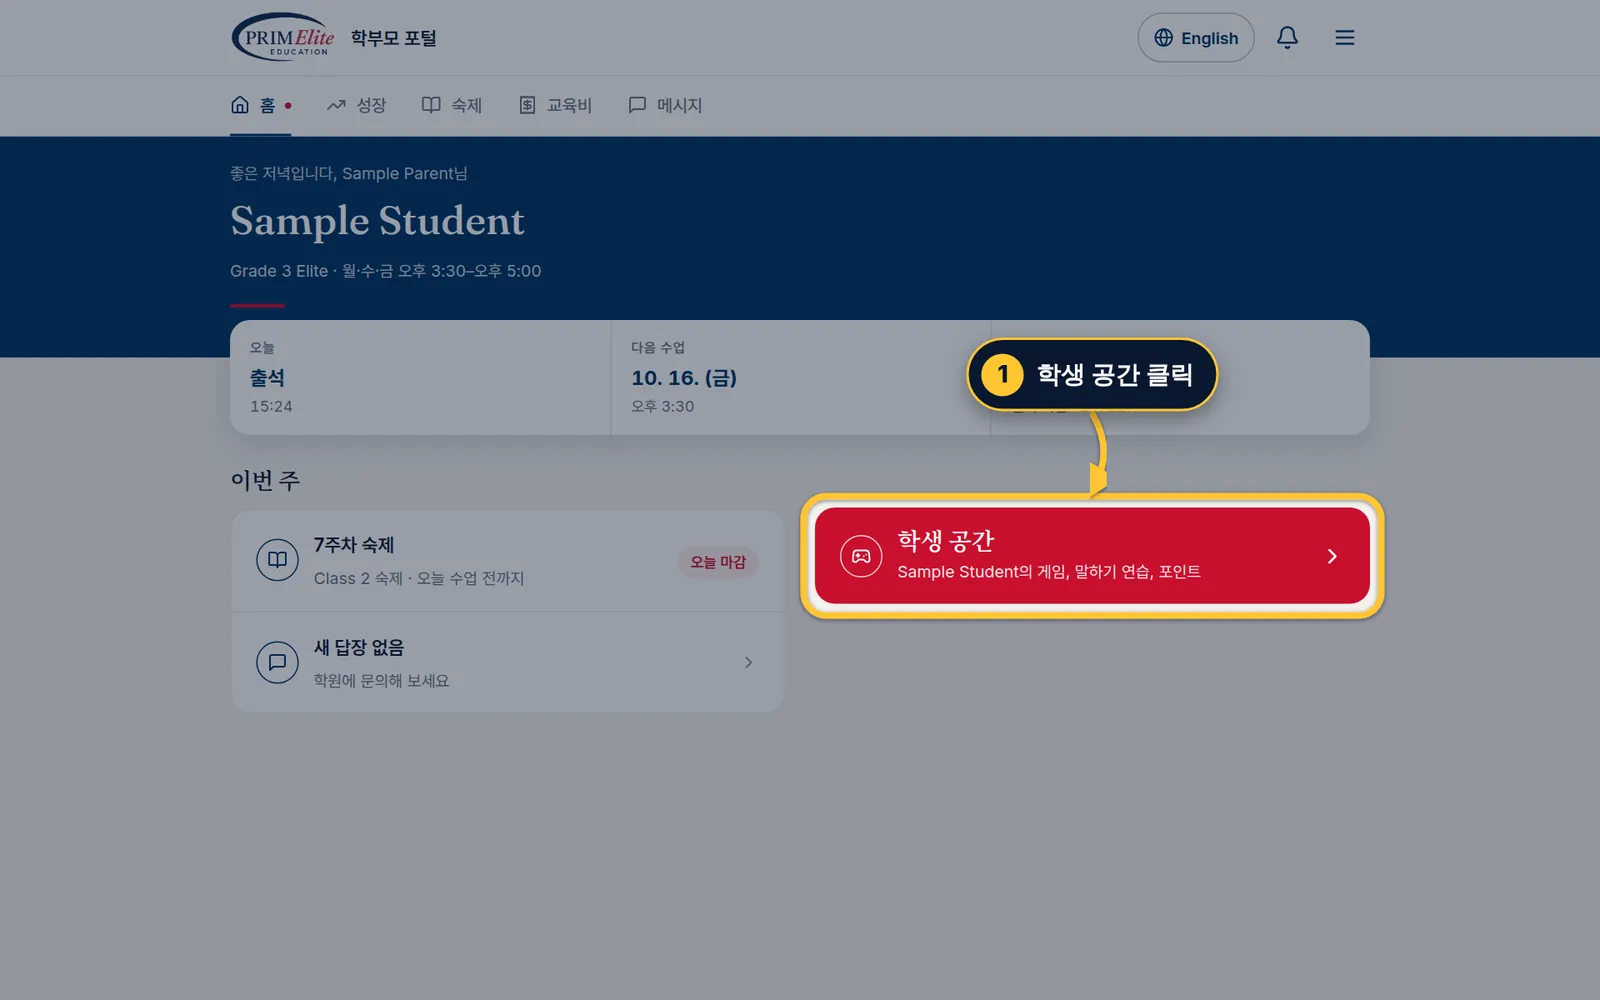The height and width of the screenshot is (1000, 1600).
Task: Click the Class 2 숙제 description text
Action: [x=419, y=578]
